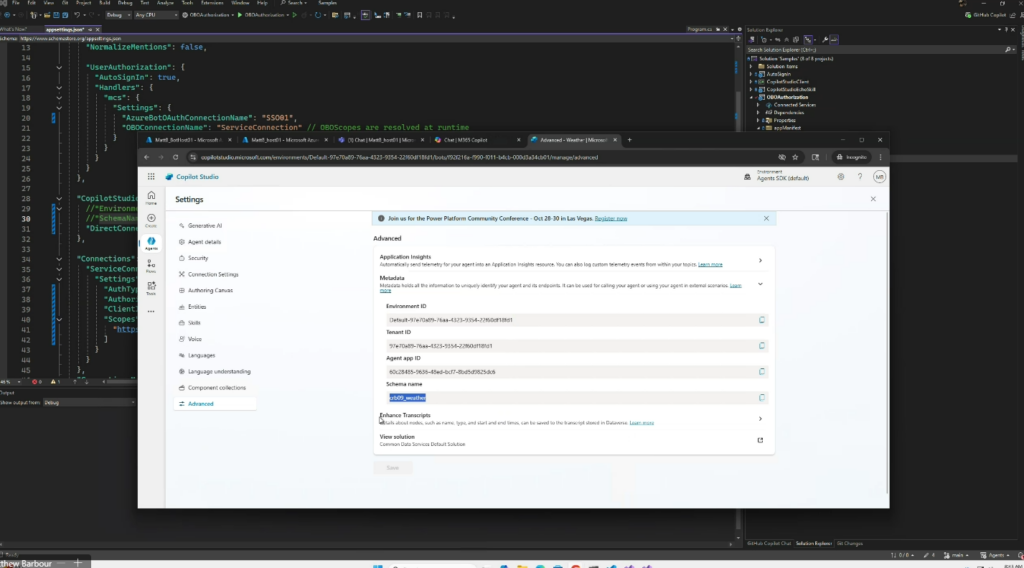Image resolution: width=1024 pixels, height=568 pixels.
Task: Select Advanced settings item
Action: tap(216, 404)
